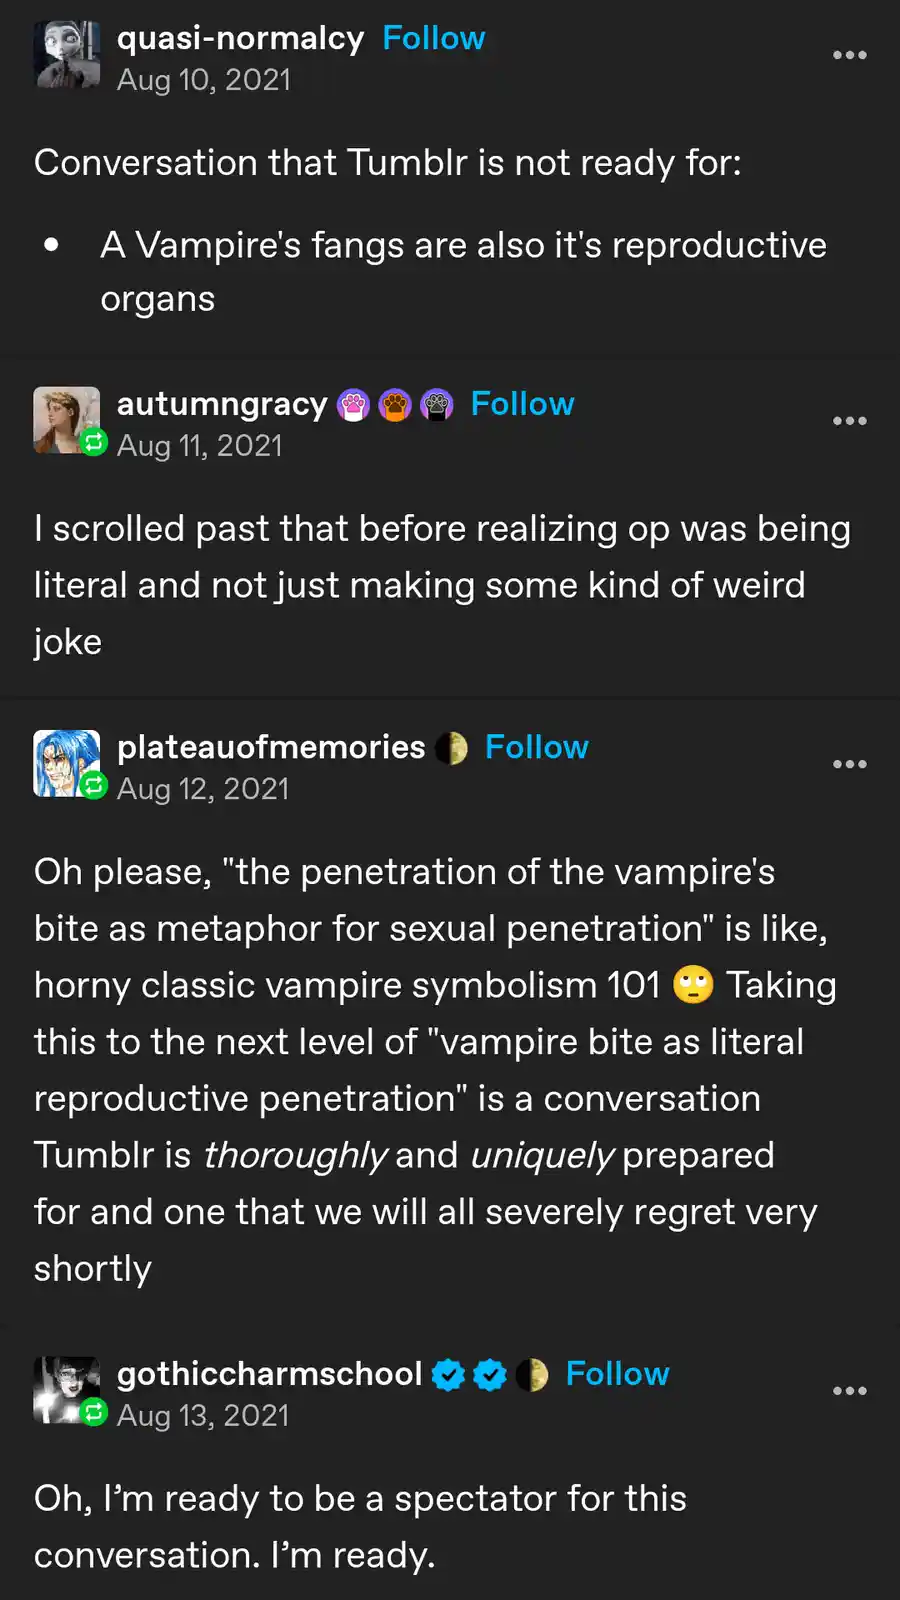The image size is (900, 1600).
Task: Open the plateauofmemories avatar
Action: point(67,763)
